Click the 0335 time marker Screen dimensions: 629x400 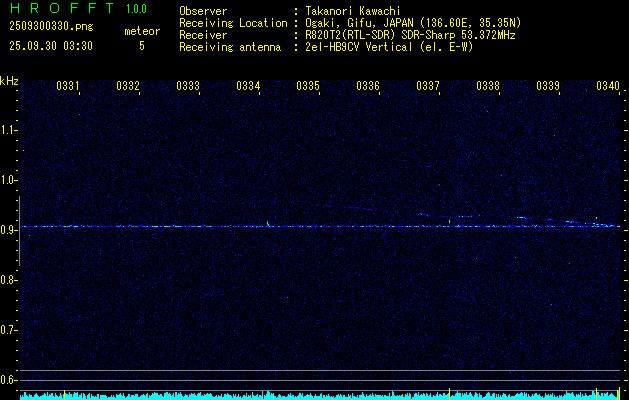[x=308, y=86]
